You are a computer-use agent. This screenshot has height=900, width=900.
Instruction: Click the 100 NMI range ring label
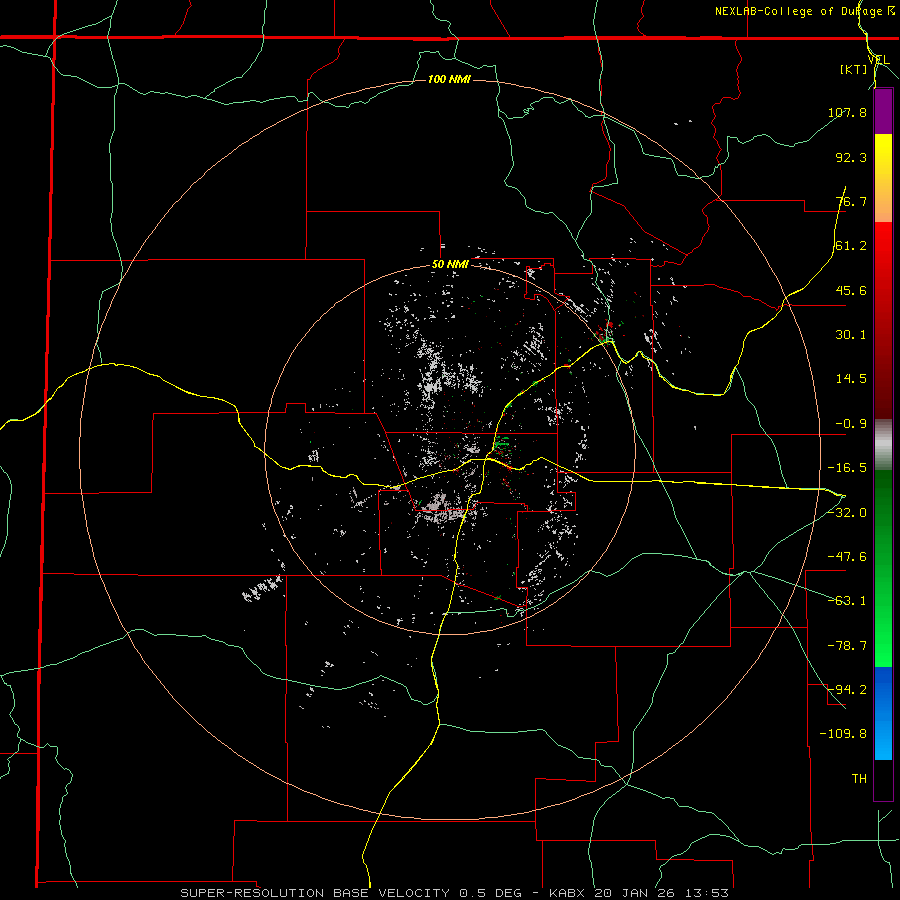coord(449,79)
